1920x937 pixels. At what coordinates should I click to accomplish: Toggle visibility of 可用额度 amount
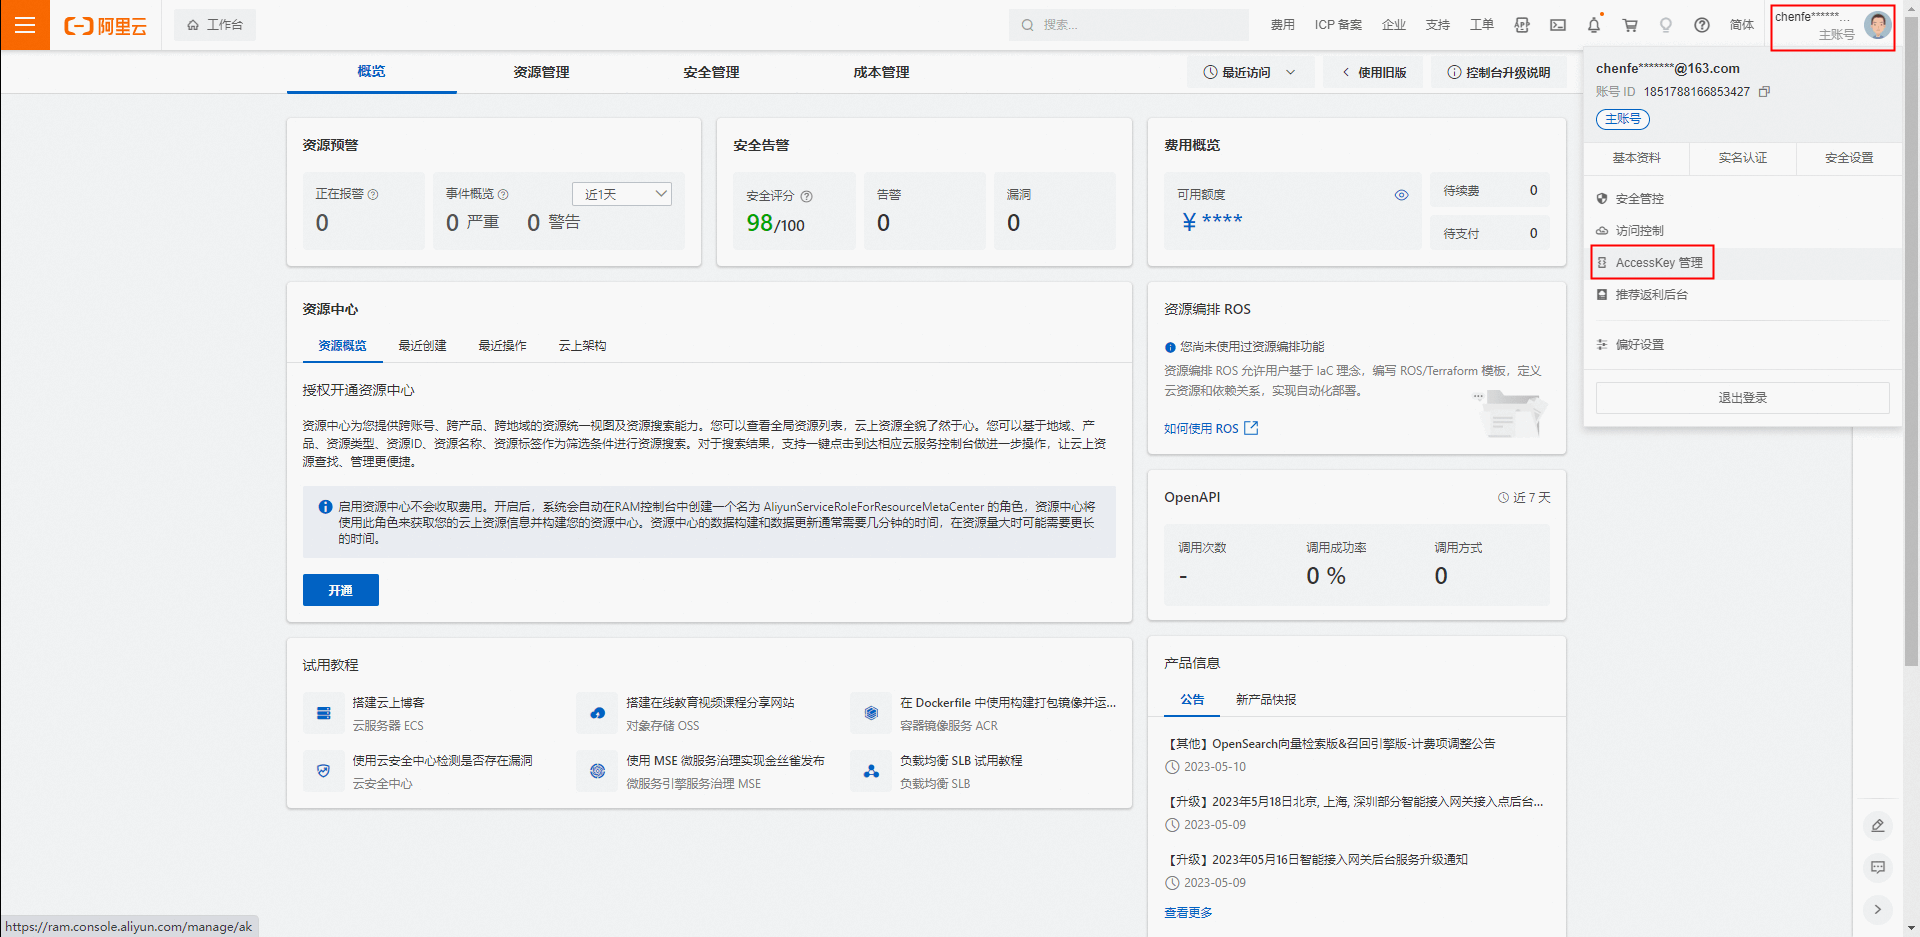[1401, 195]
